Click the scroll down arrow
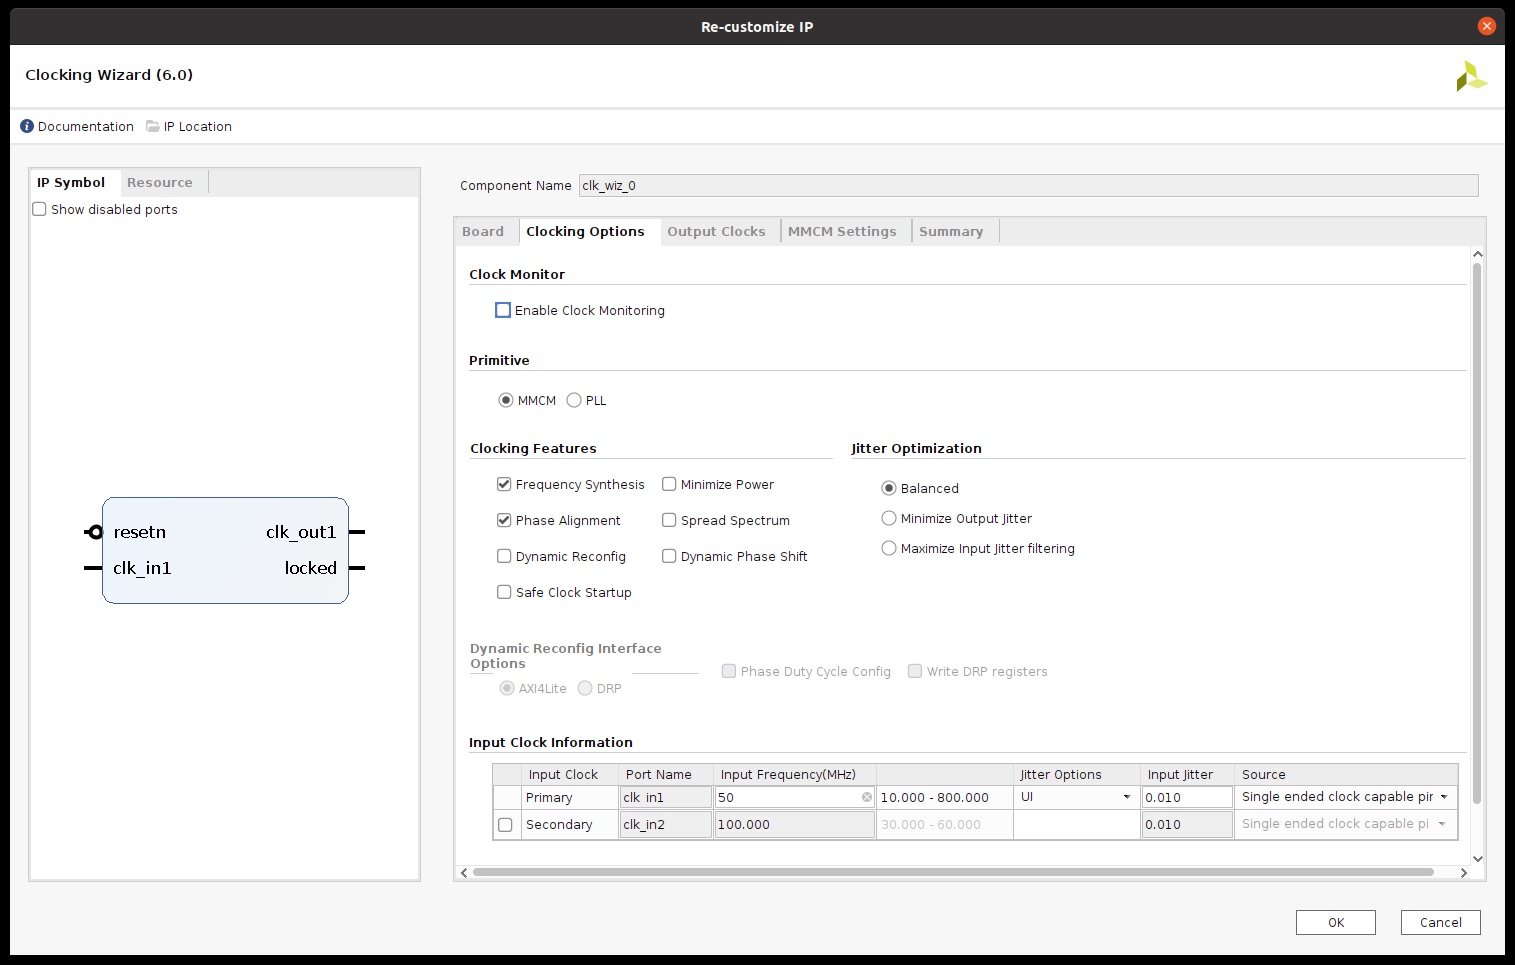 pyautogui.click(x=1478, y=859)
